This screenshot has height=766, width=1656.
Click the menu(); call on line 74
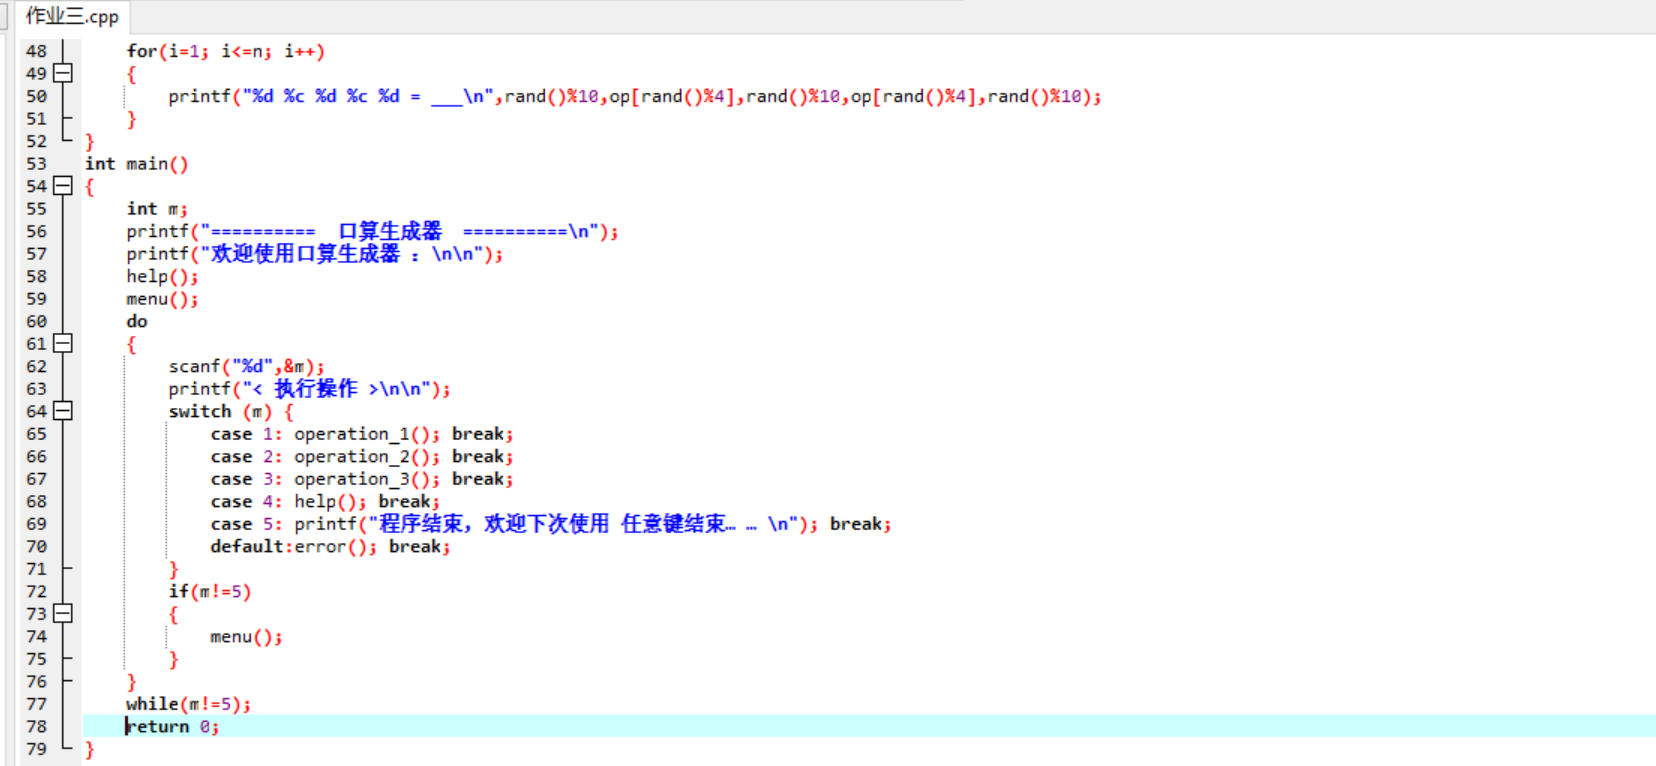coord(246,636)
